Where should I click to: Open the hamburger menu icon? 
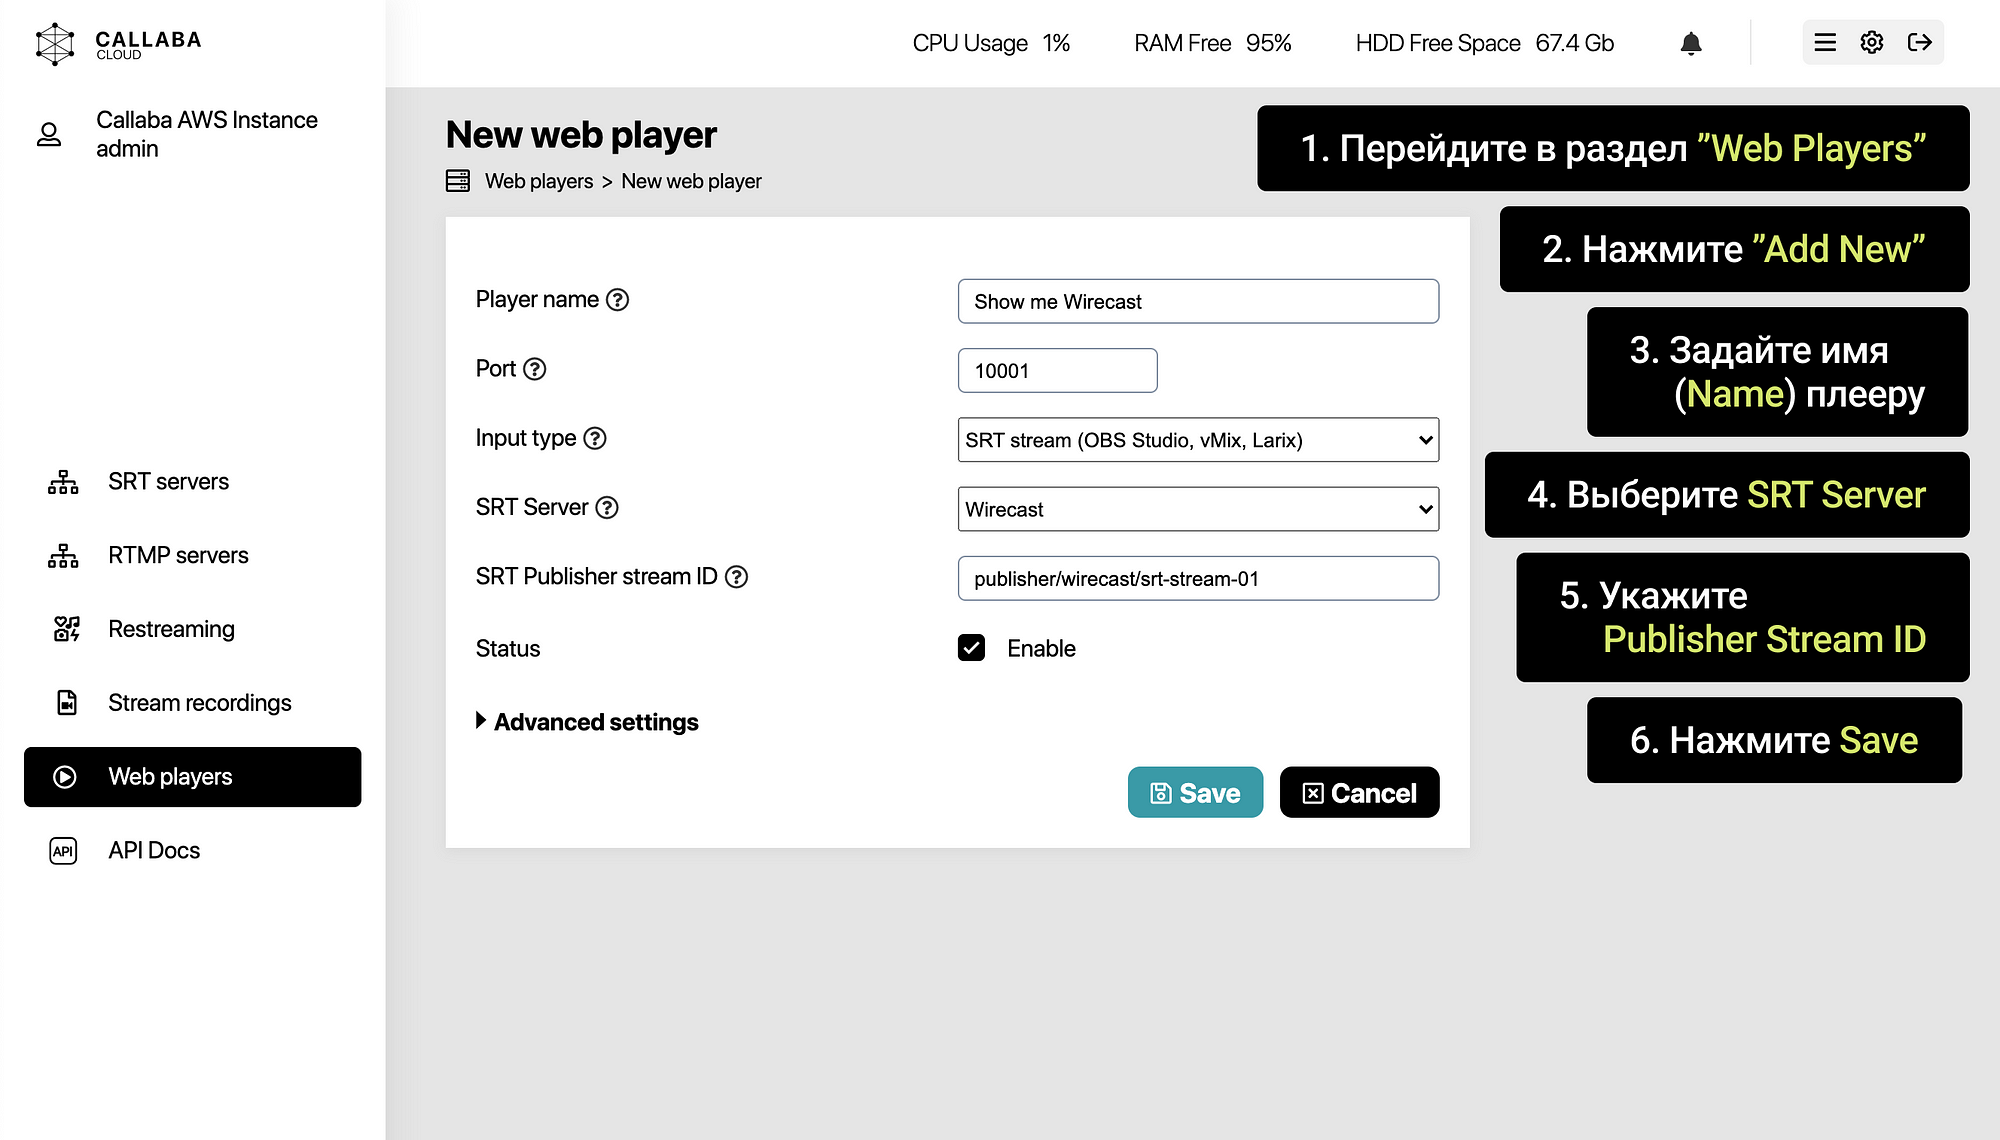coord(1825,42)
